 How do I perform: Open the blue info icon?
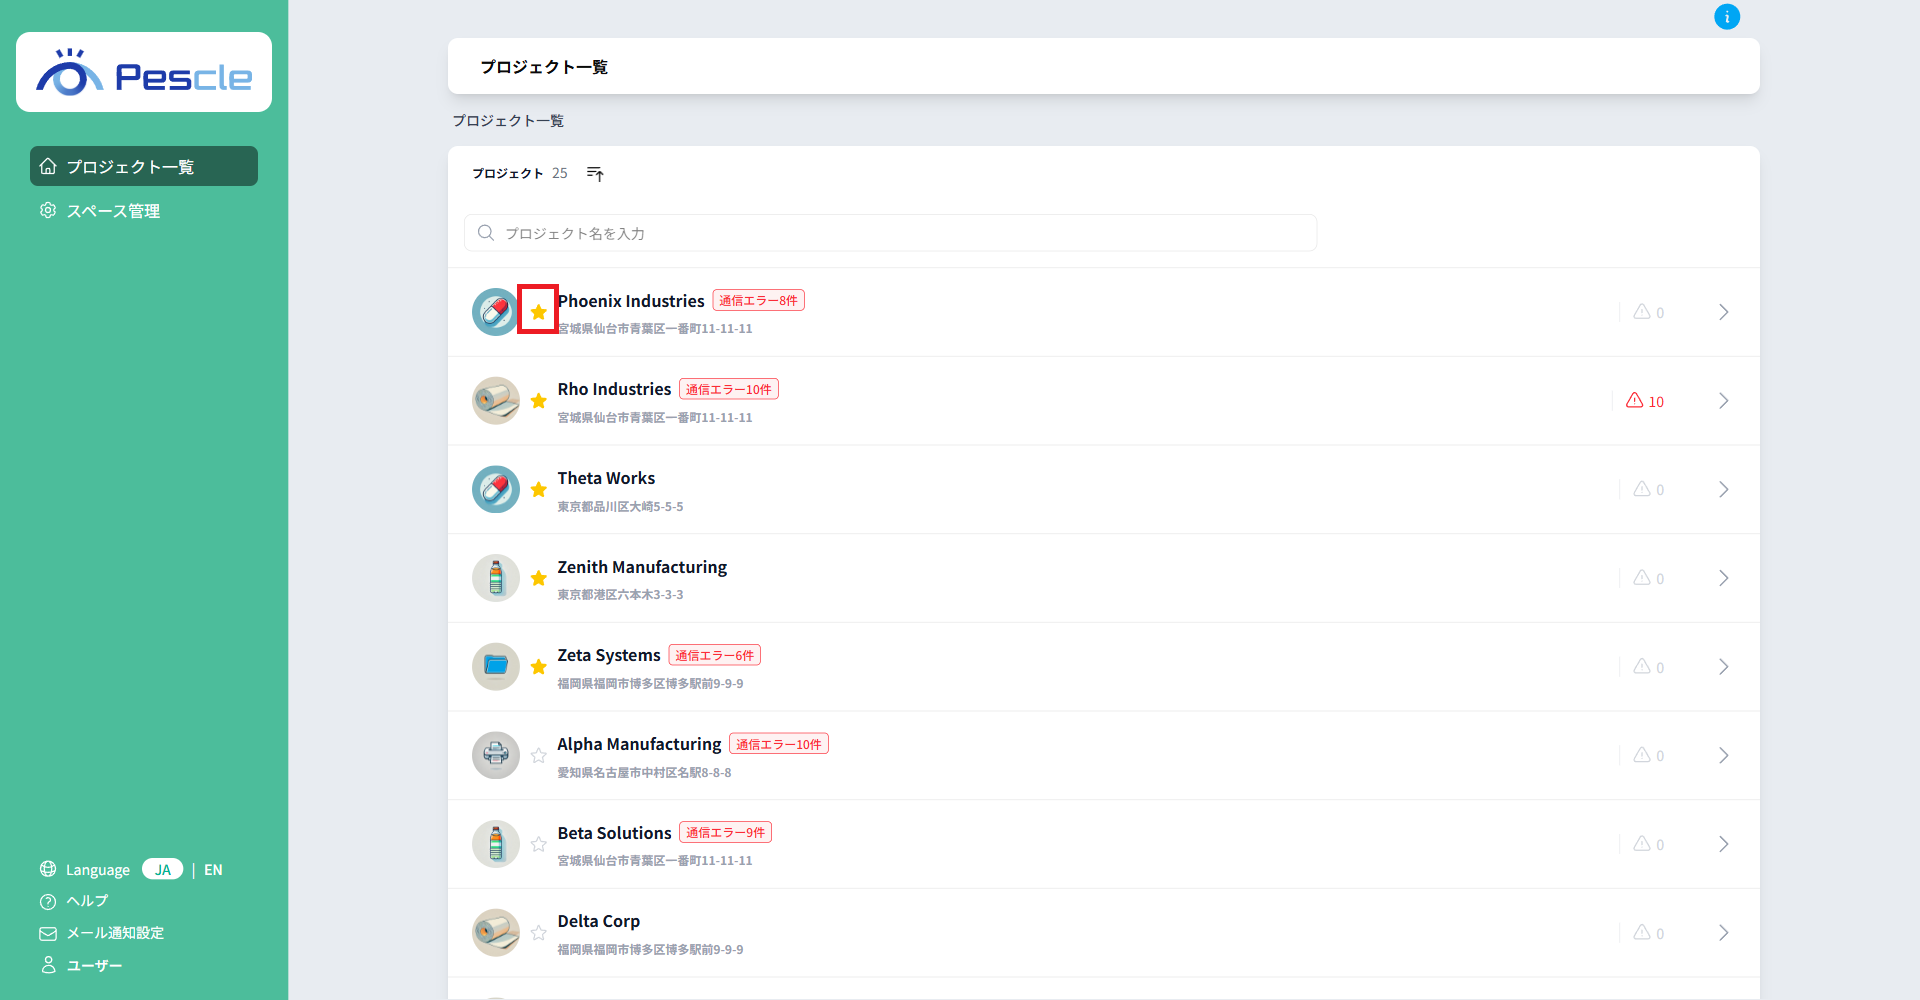pos(1727,17)
